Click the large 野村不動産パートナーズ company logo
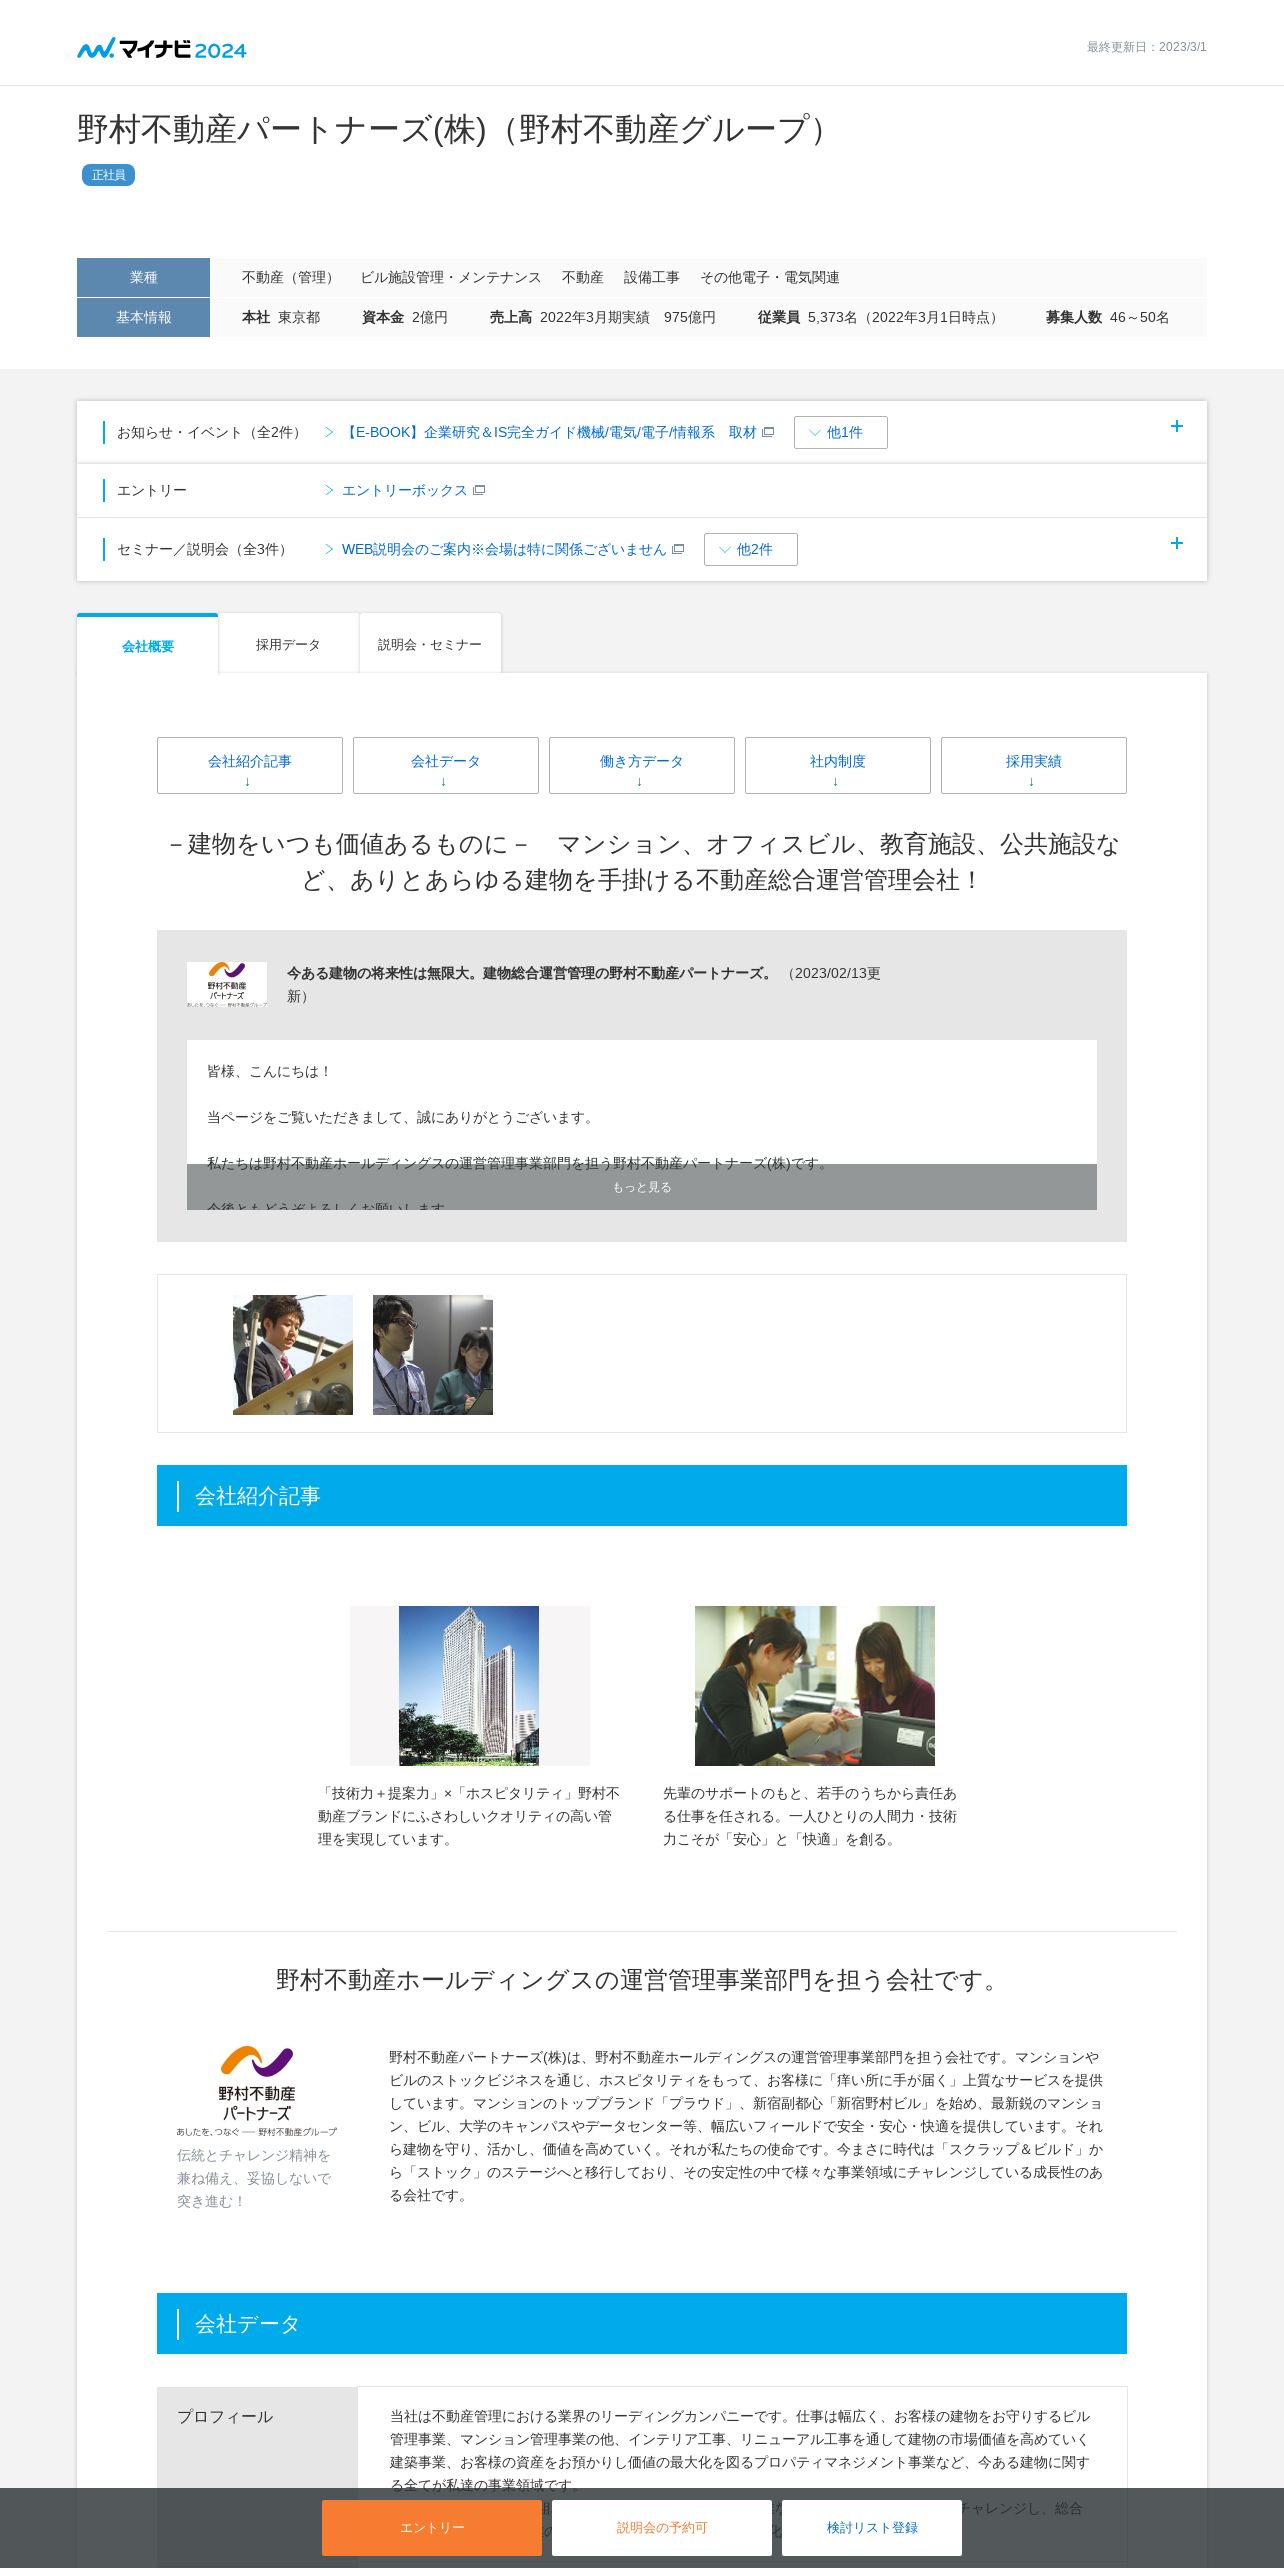1284x2568 pixels. 257,2090
